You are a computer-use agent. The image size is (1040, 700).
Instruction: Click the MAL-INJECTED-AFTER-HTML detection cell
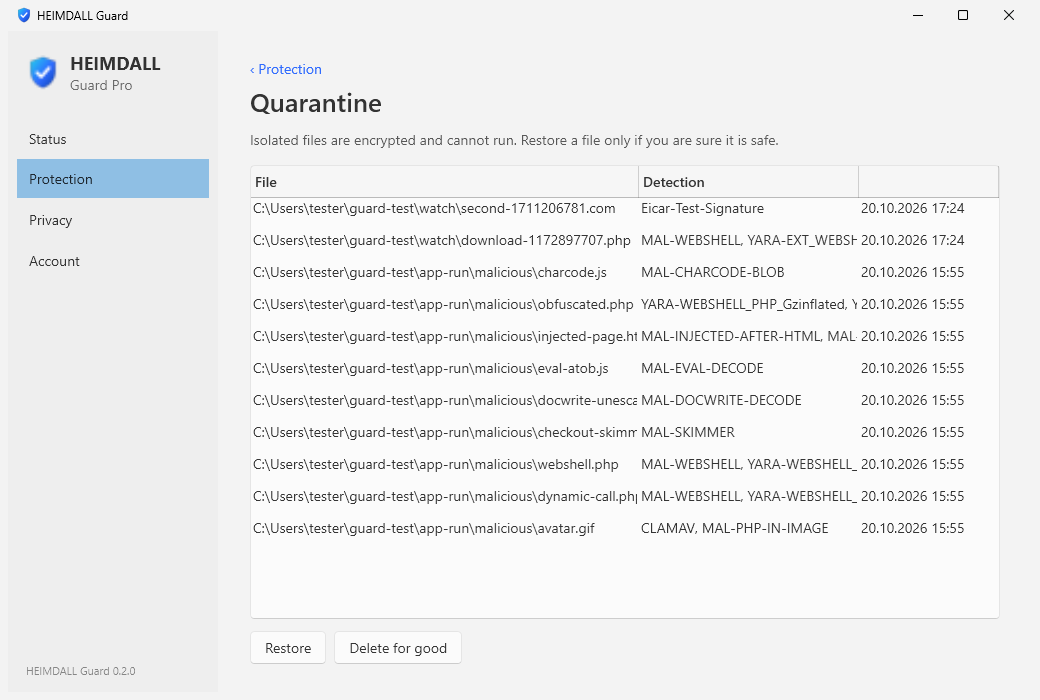click(x=748, y=336)
